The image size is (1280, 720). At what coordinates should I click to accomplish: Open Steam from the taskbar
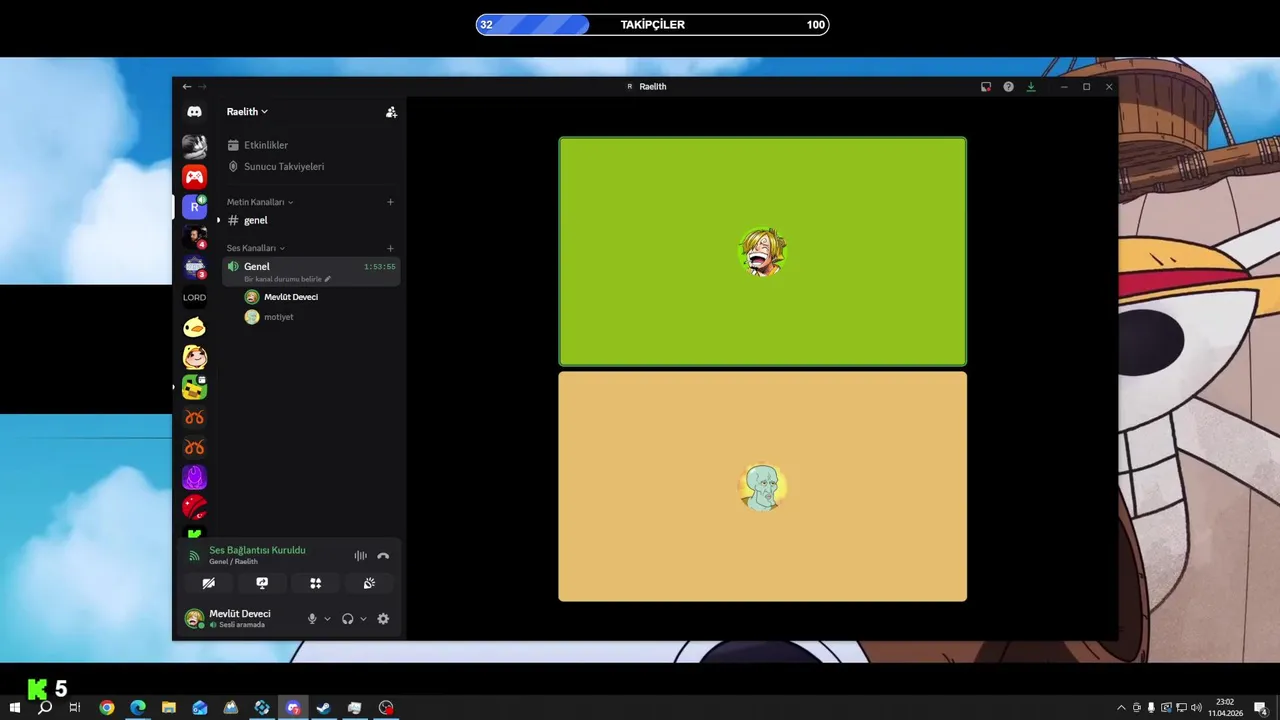[324, 708]
